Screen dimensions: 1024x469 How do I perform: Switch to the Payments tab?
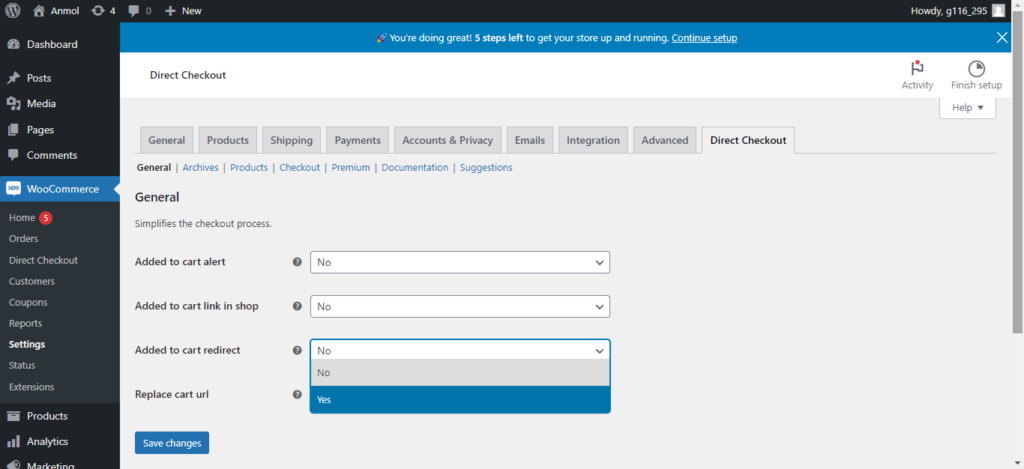click(357, 140)
